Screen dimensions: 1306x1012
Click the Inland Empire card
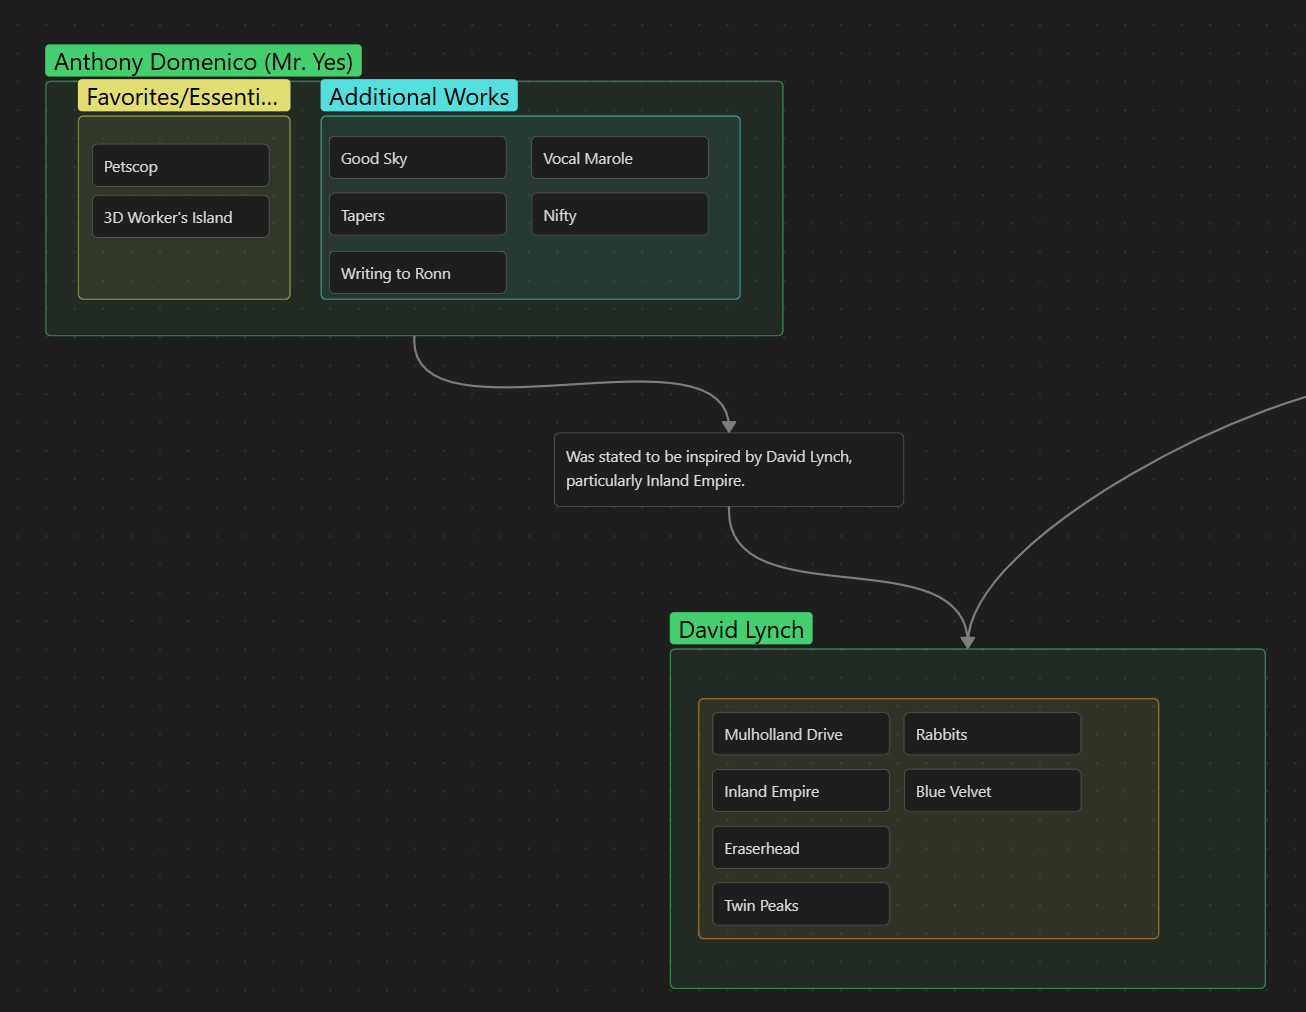(800, 791)
